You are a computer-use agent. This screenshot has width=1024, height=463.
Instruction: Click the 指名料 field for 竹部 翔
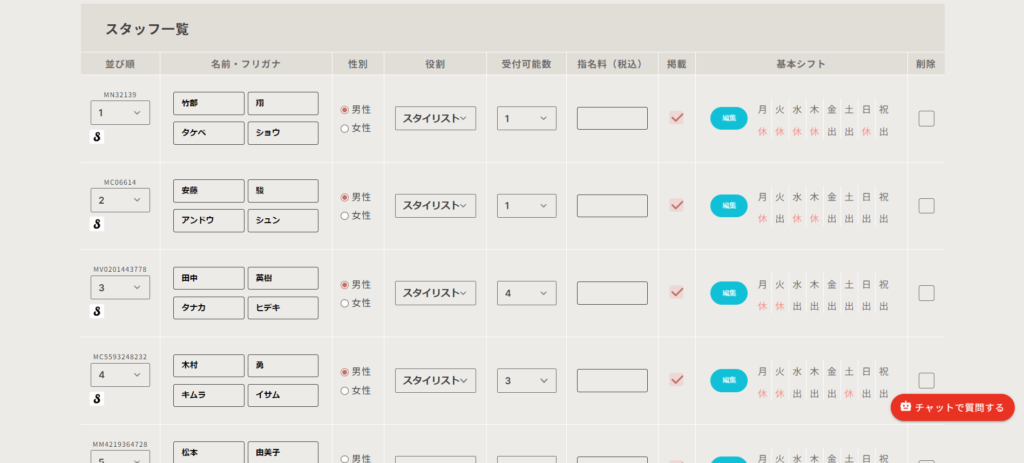click(x=612, y=119)
